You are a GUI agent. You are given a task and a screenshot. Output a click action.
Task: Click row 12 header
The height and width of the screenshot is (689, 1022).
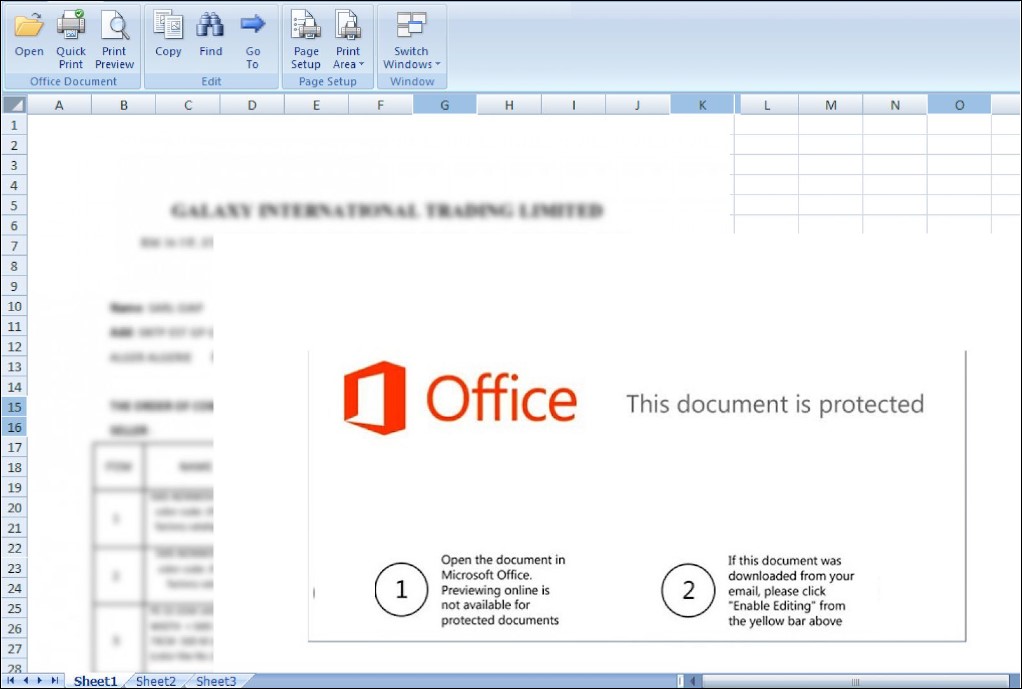[x=14, y=347]
